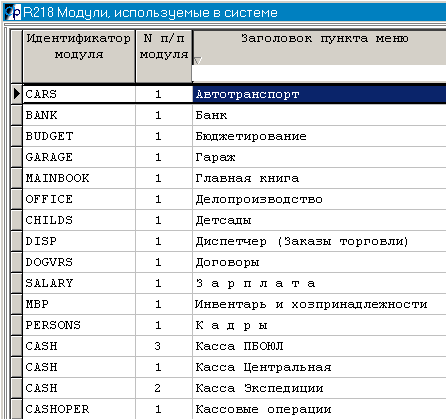Click the CASHOPER identifier cell
Screen dimensions: 446x419
click(x=79, y=409)
